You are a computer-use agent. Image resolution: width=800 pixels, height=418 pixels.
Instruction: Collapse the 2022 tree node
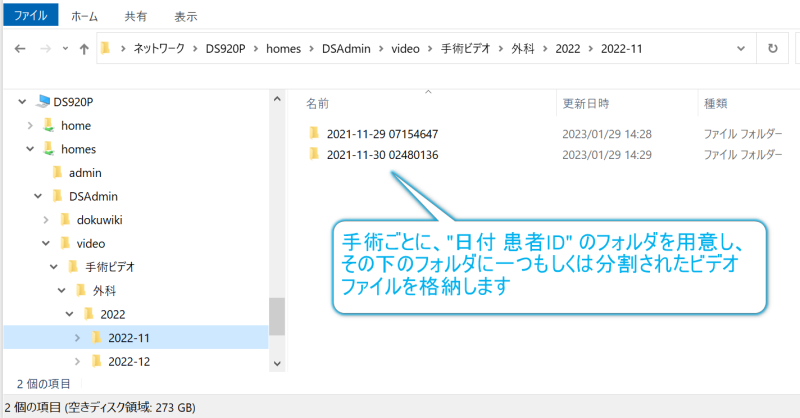(x=70, y=314)
